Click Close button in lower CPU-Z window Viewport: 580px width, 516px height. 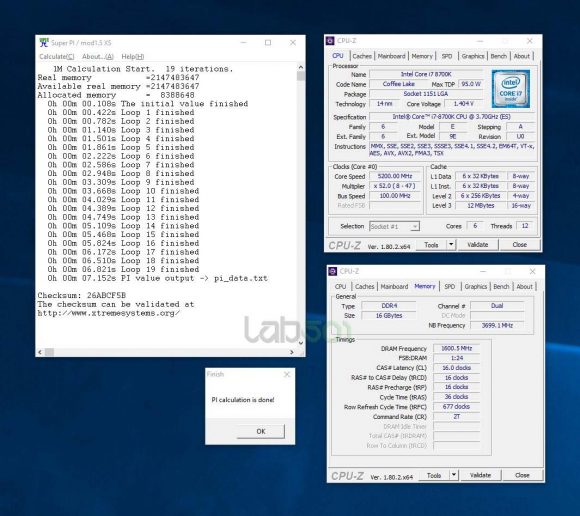point(522,475)
